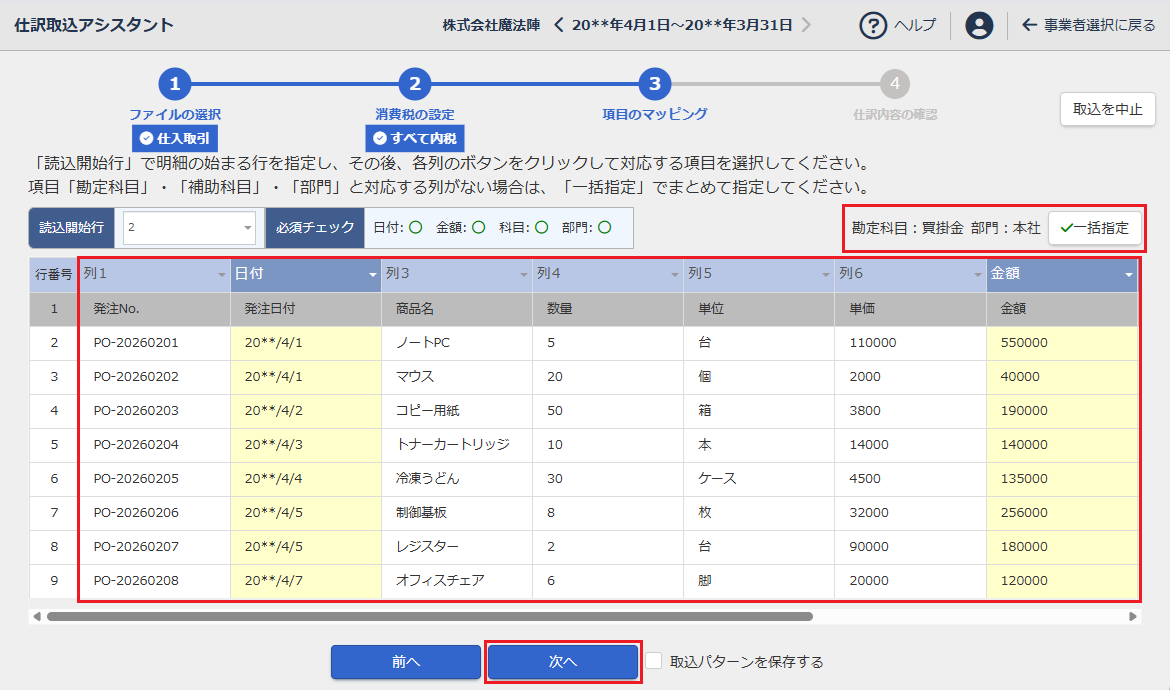Click step 2 circle 消費税の設定
Screen dimensions: 1170x690
coord(414,85)
